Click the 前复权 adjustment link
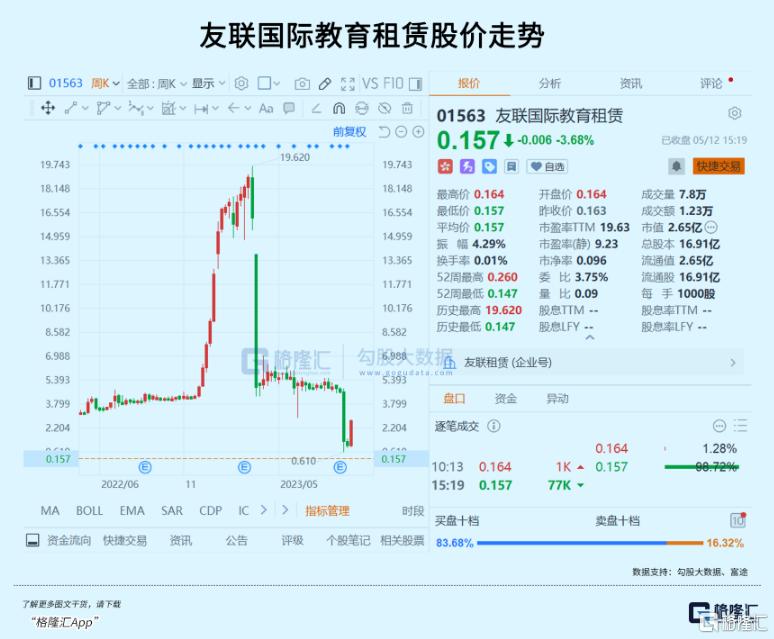The image size is (774, 639). (x=349, y=132)
